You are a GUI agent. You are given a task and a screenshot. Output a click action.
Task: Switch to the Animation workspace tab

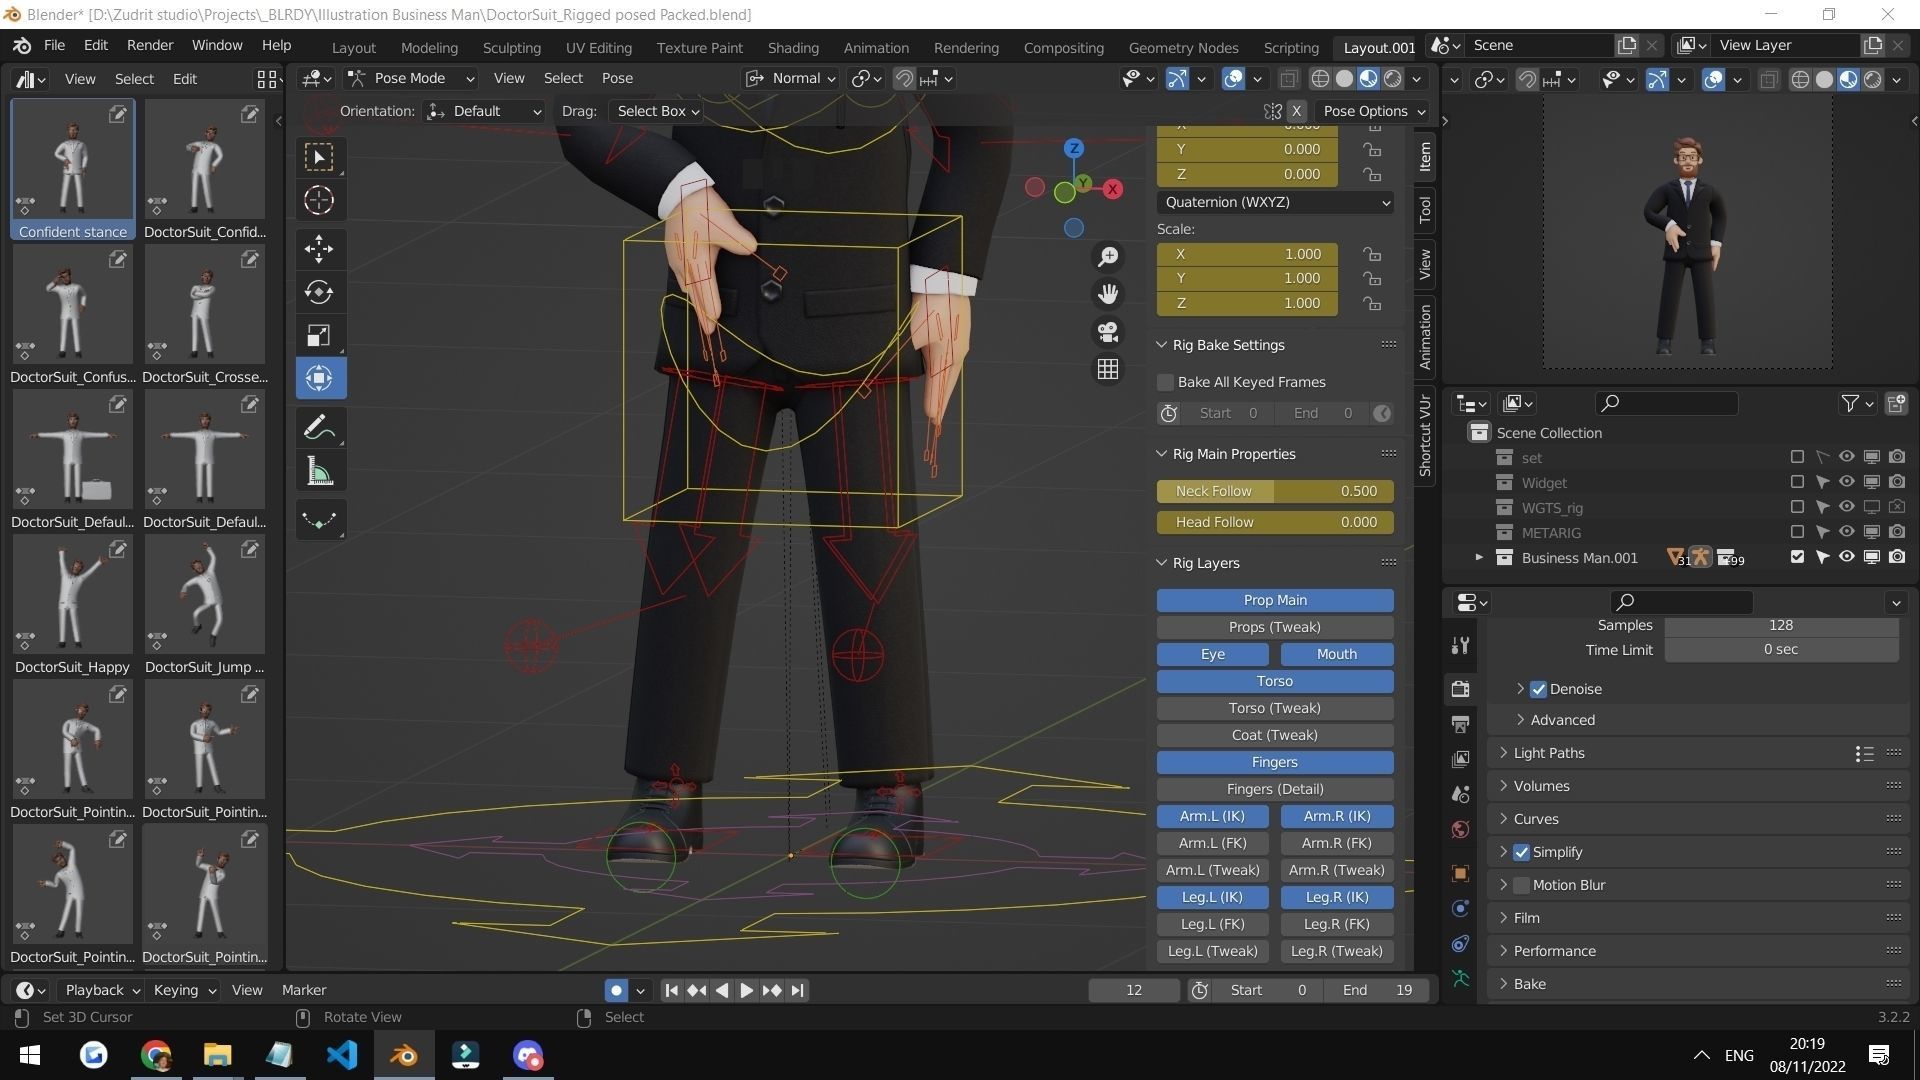coord(876,47)
